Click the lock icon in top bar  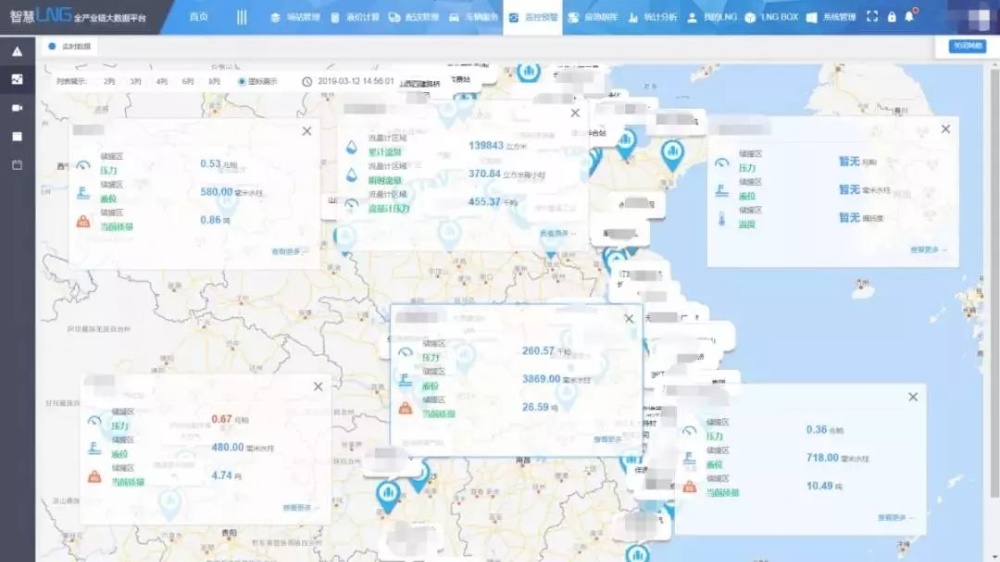892,17
